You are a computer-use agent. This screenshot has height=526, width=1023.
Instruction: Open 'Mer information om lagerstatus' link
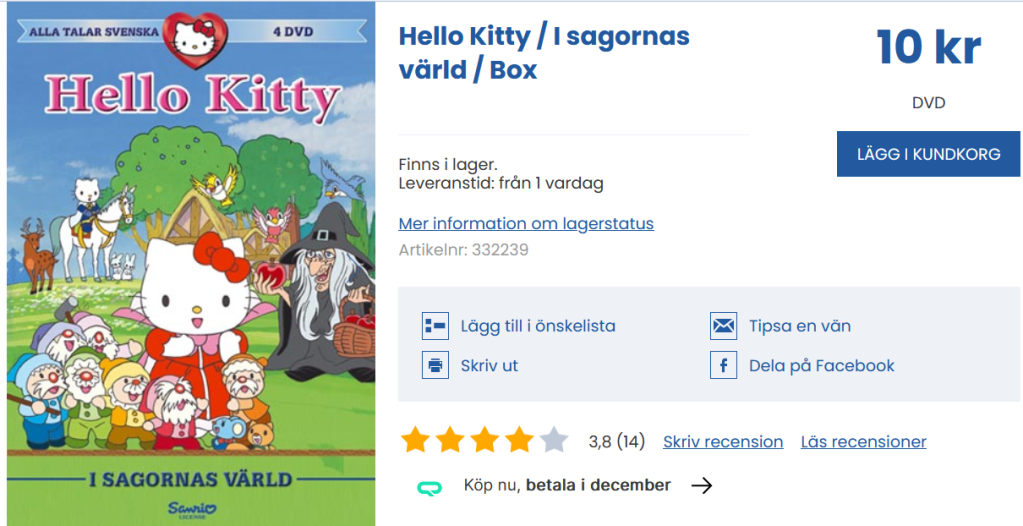[x=526, y=223]
